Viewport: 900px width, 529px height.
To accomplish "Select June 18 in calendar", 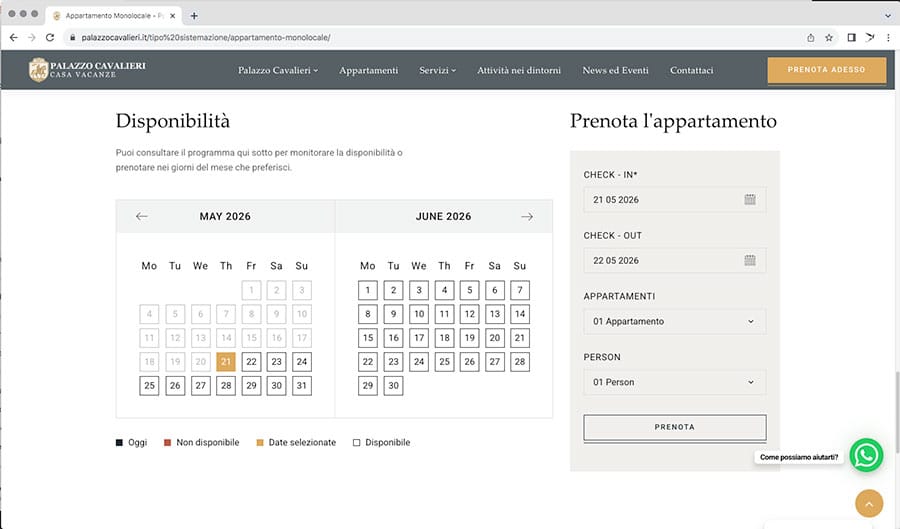I will tap(444, 337).
